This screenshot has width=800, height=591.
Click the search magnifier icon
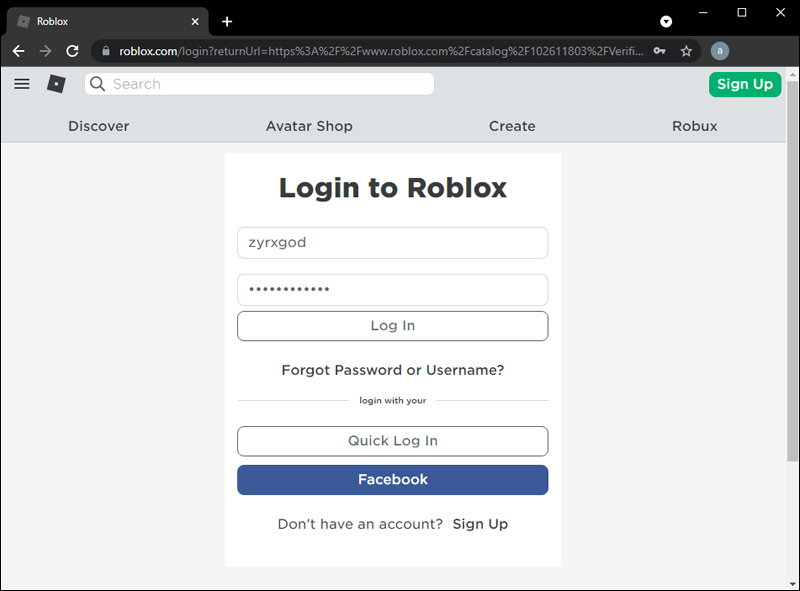(x=98, y=84)
